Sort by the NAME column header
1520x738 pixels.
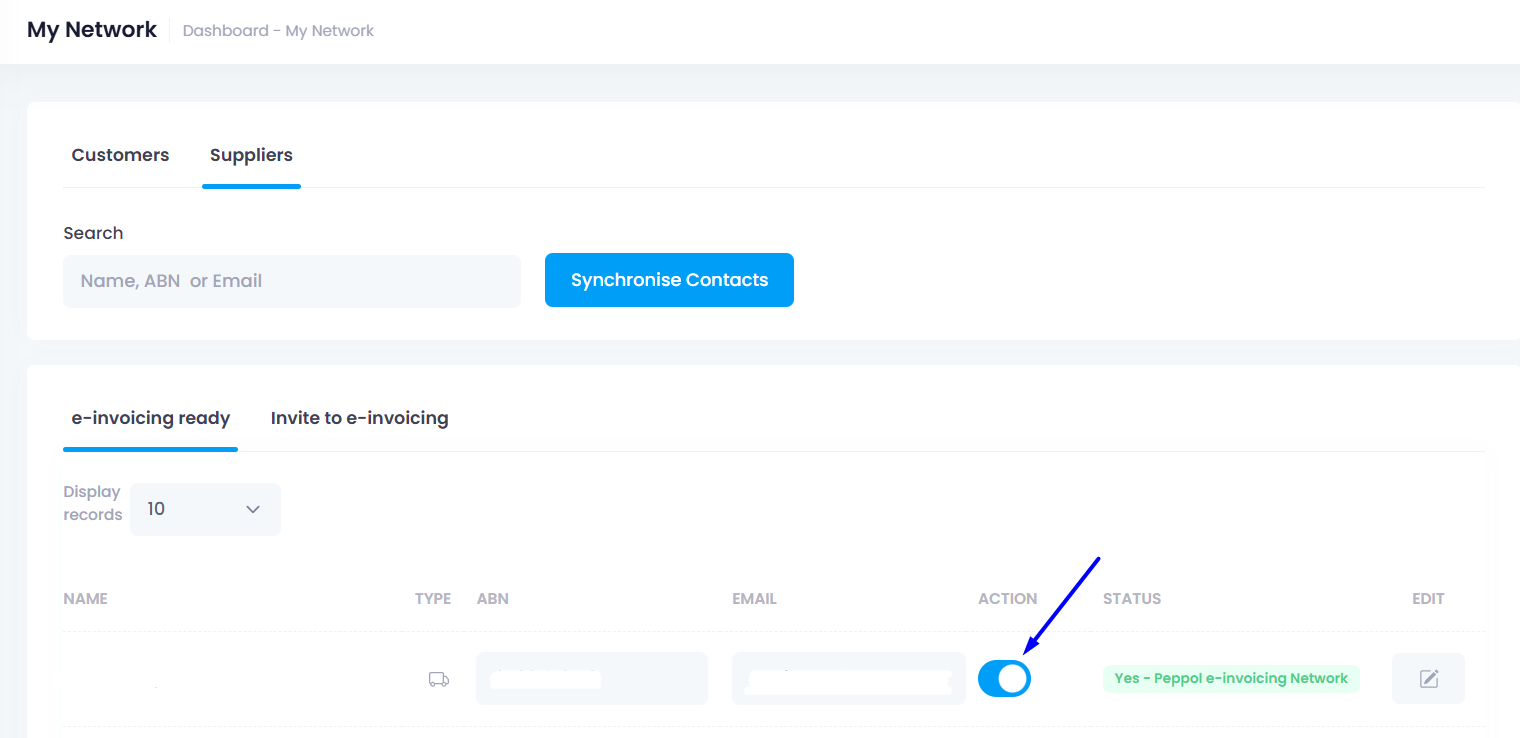(x=85, y=599)
